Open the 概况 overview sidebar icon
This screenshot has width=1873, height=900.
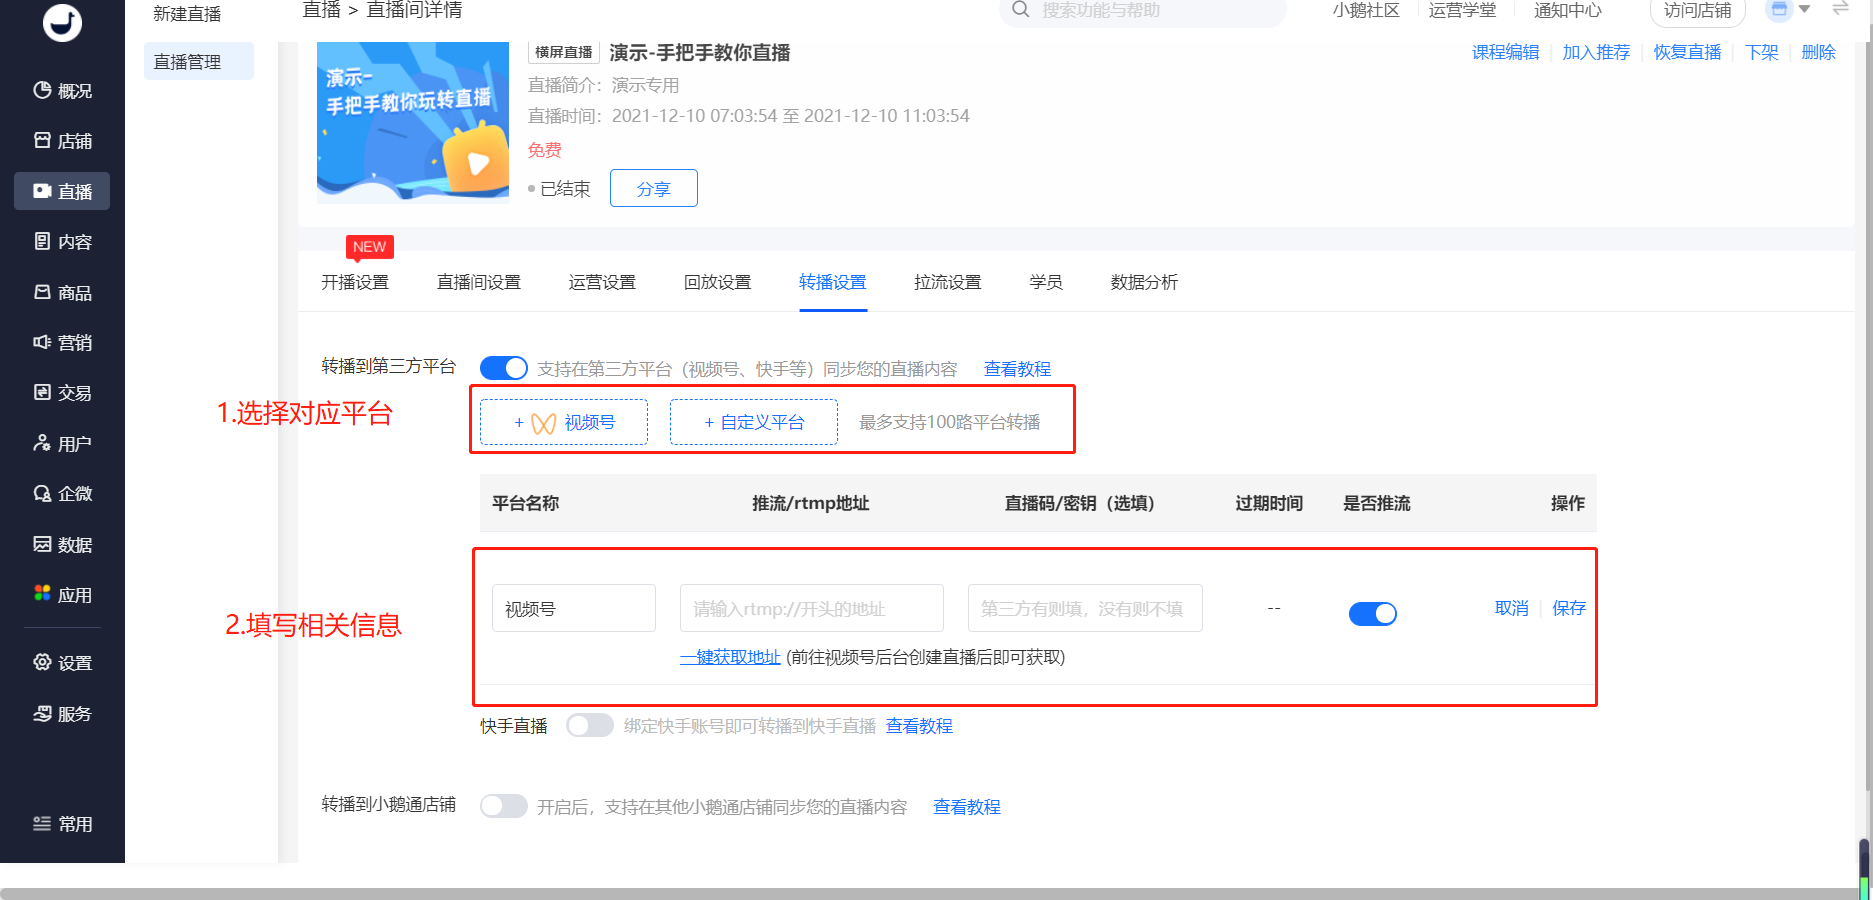(x=42, y=91)
